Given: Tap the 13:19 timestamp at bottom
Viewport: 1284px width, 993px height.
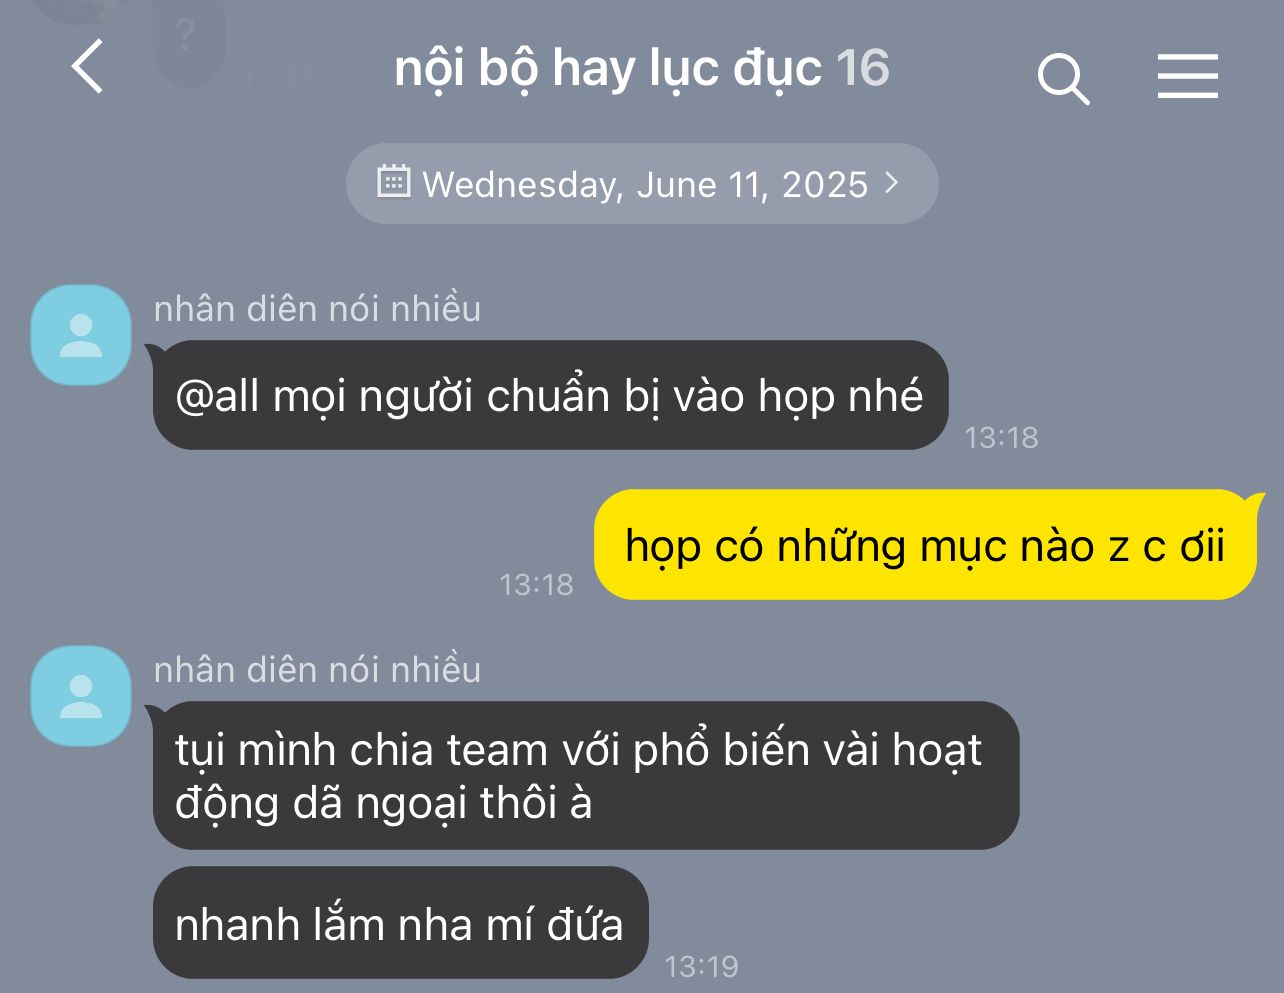Looking at the screenshot, I should [x=701, y=966].
